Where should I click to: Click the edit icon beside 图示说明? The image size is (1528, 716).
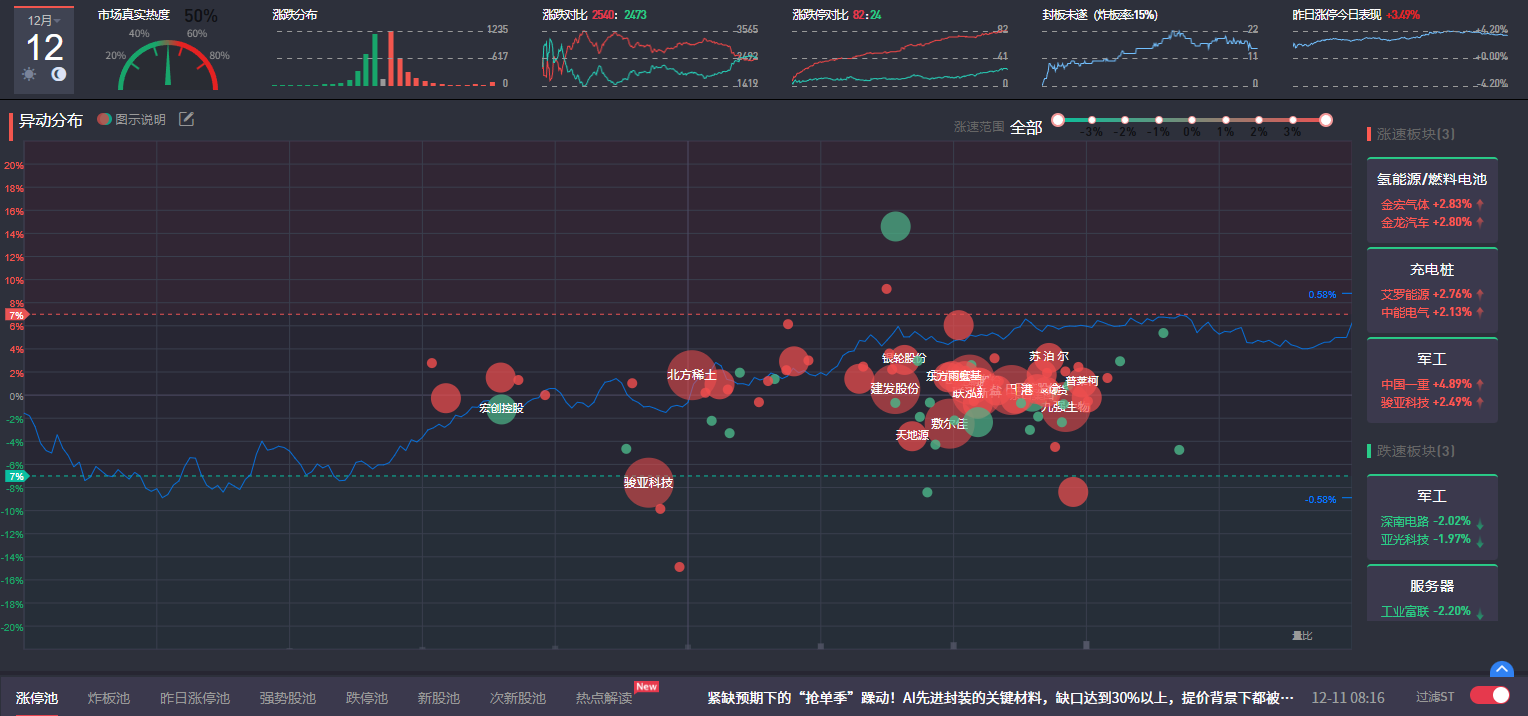[x=186, y=120]
